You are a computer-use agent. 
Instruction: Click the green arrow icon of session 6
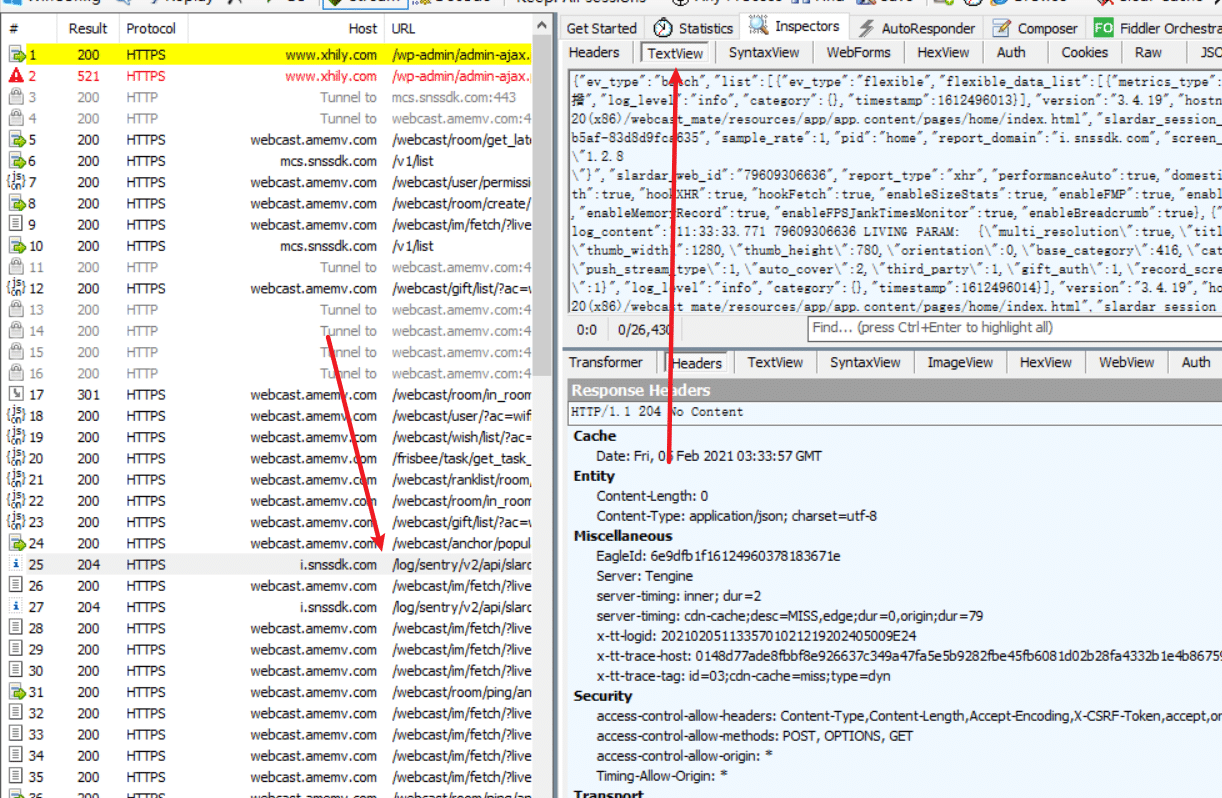[16, 161]
